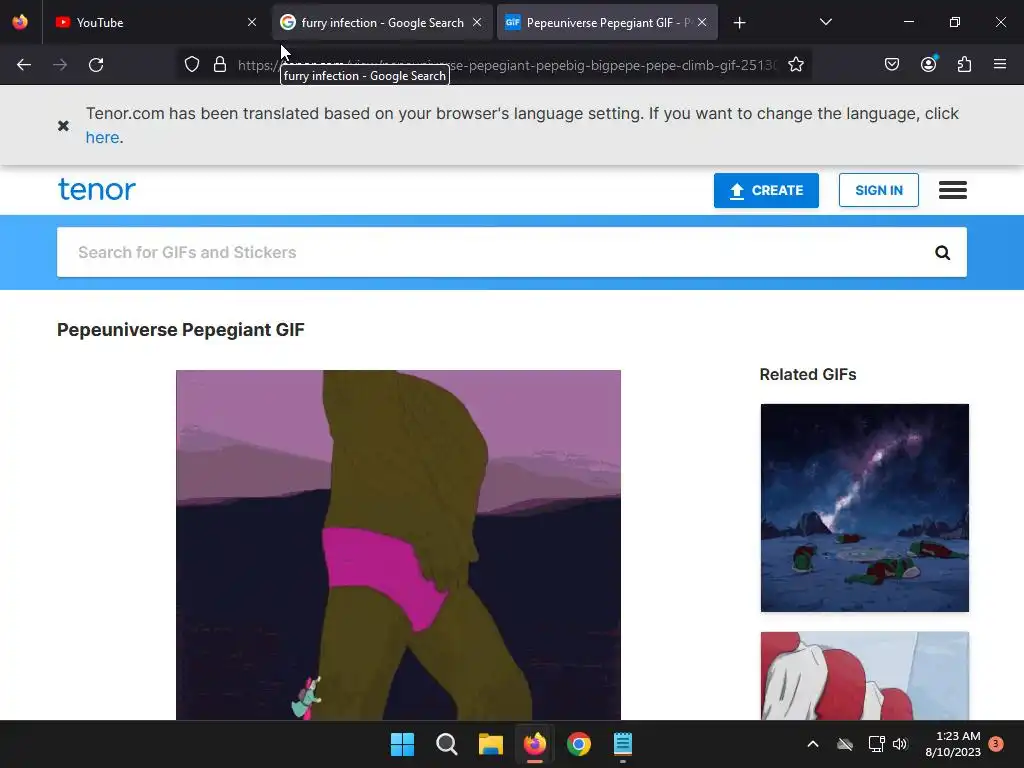This screenshot has height=768, width=1024.
Task: Click the CREATE upload button
Action: coord(766,190)
